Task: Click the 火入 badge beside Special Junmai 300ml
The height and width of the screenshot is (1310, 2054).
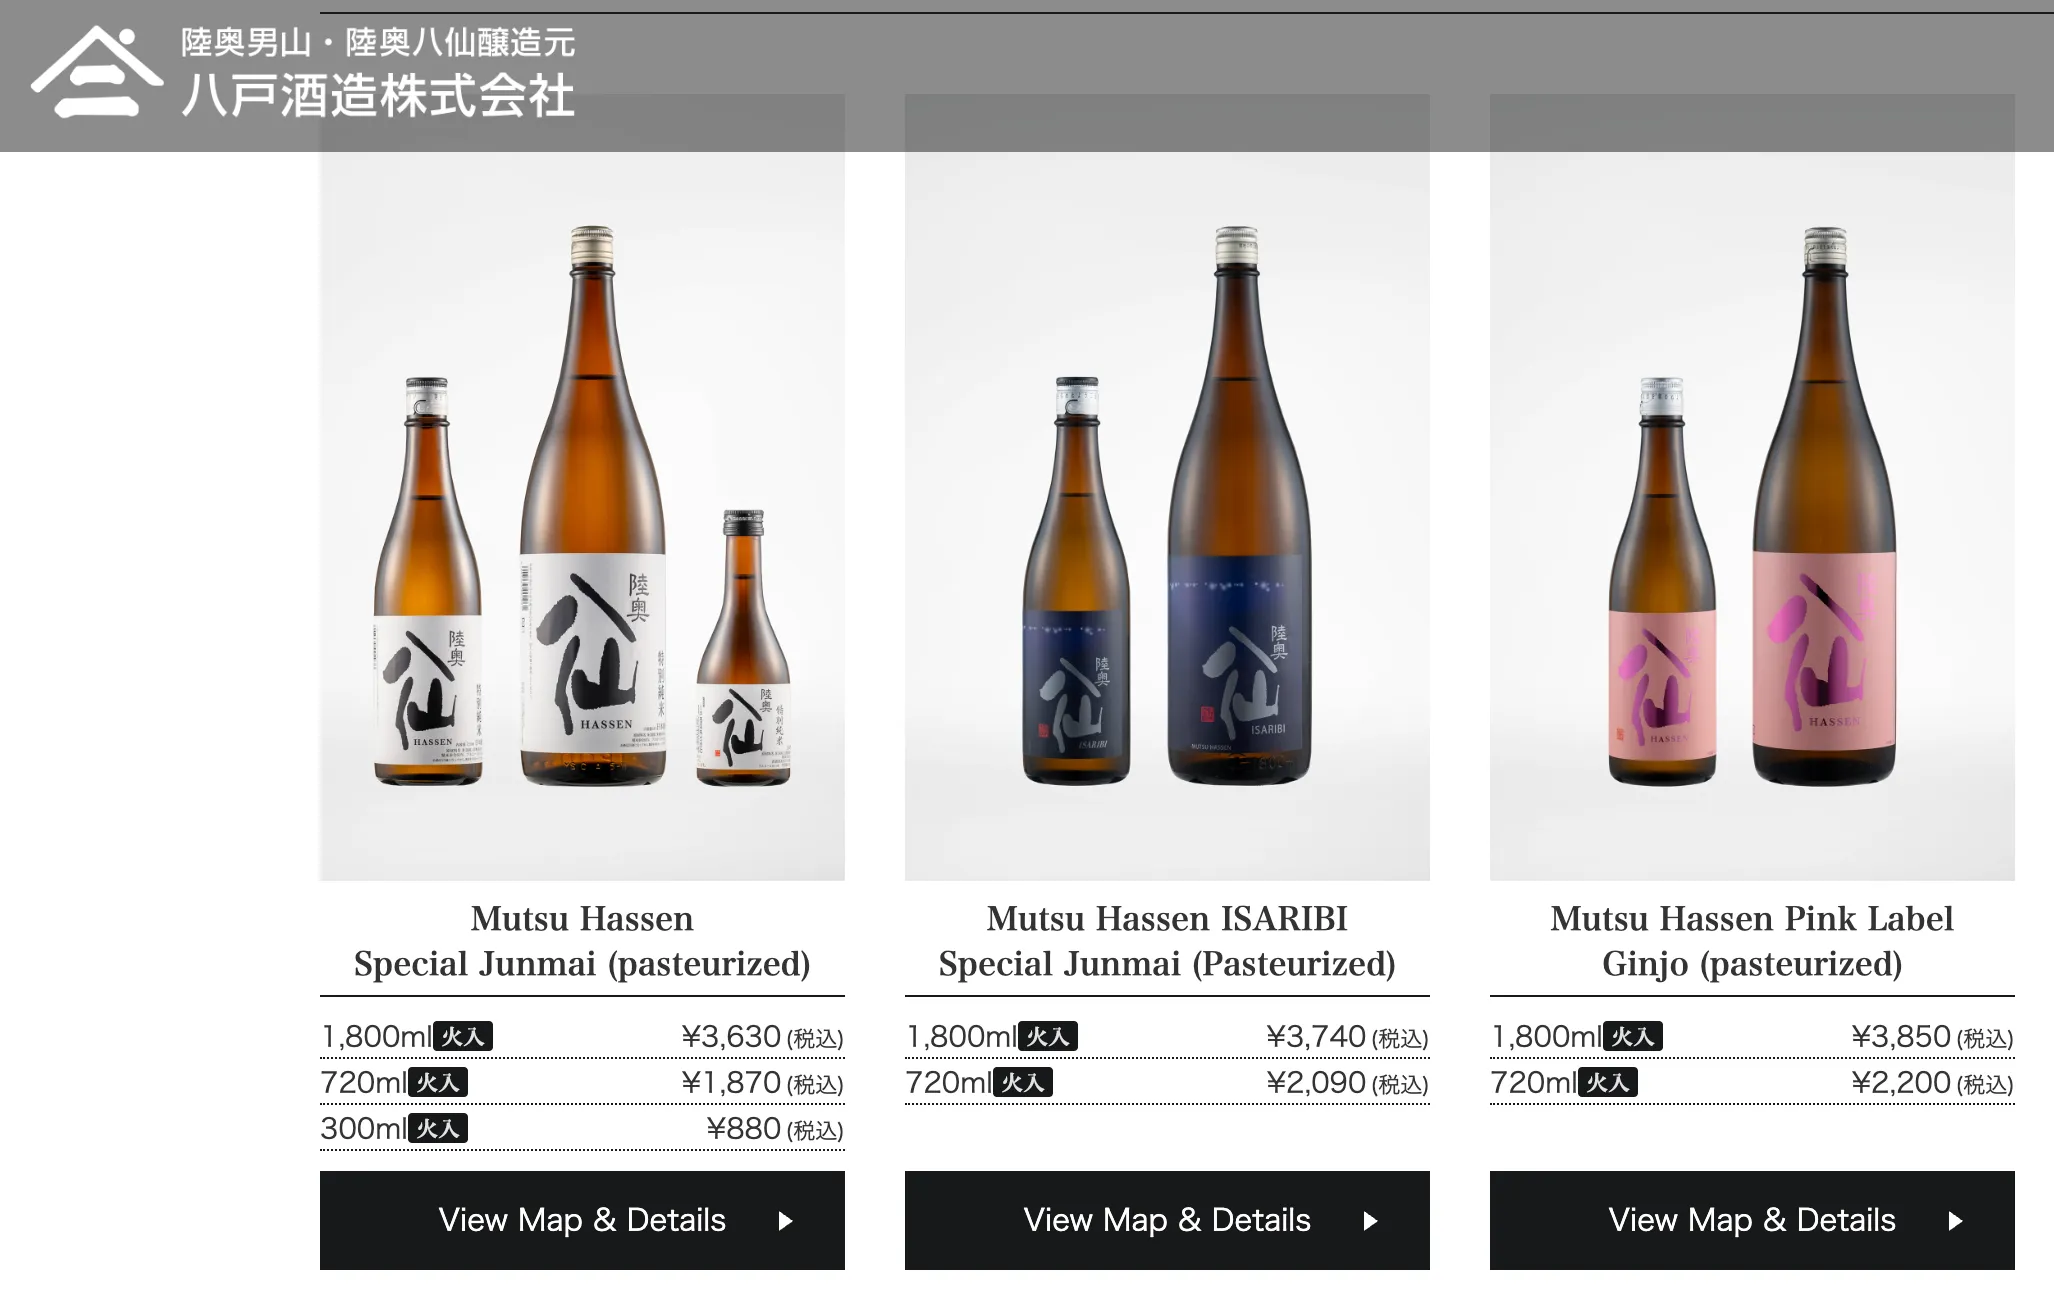Action: 438,1129
